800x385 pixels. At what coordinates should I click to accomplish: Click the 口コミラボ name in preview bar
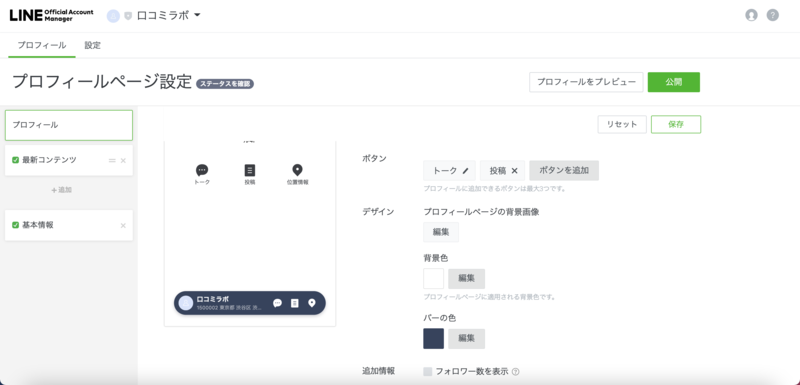pos(213,299)
